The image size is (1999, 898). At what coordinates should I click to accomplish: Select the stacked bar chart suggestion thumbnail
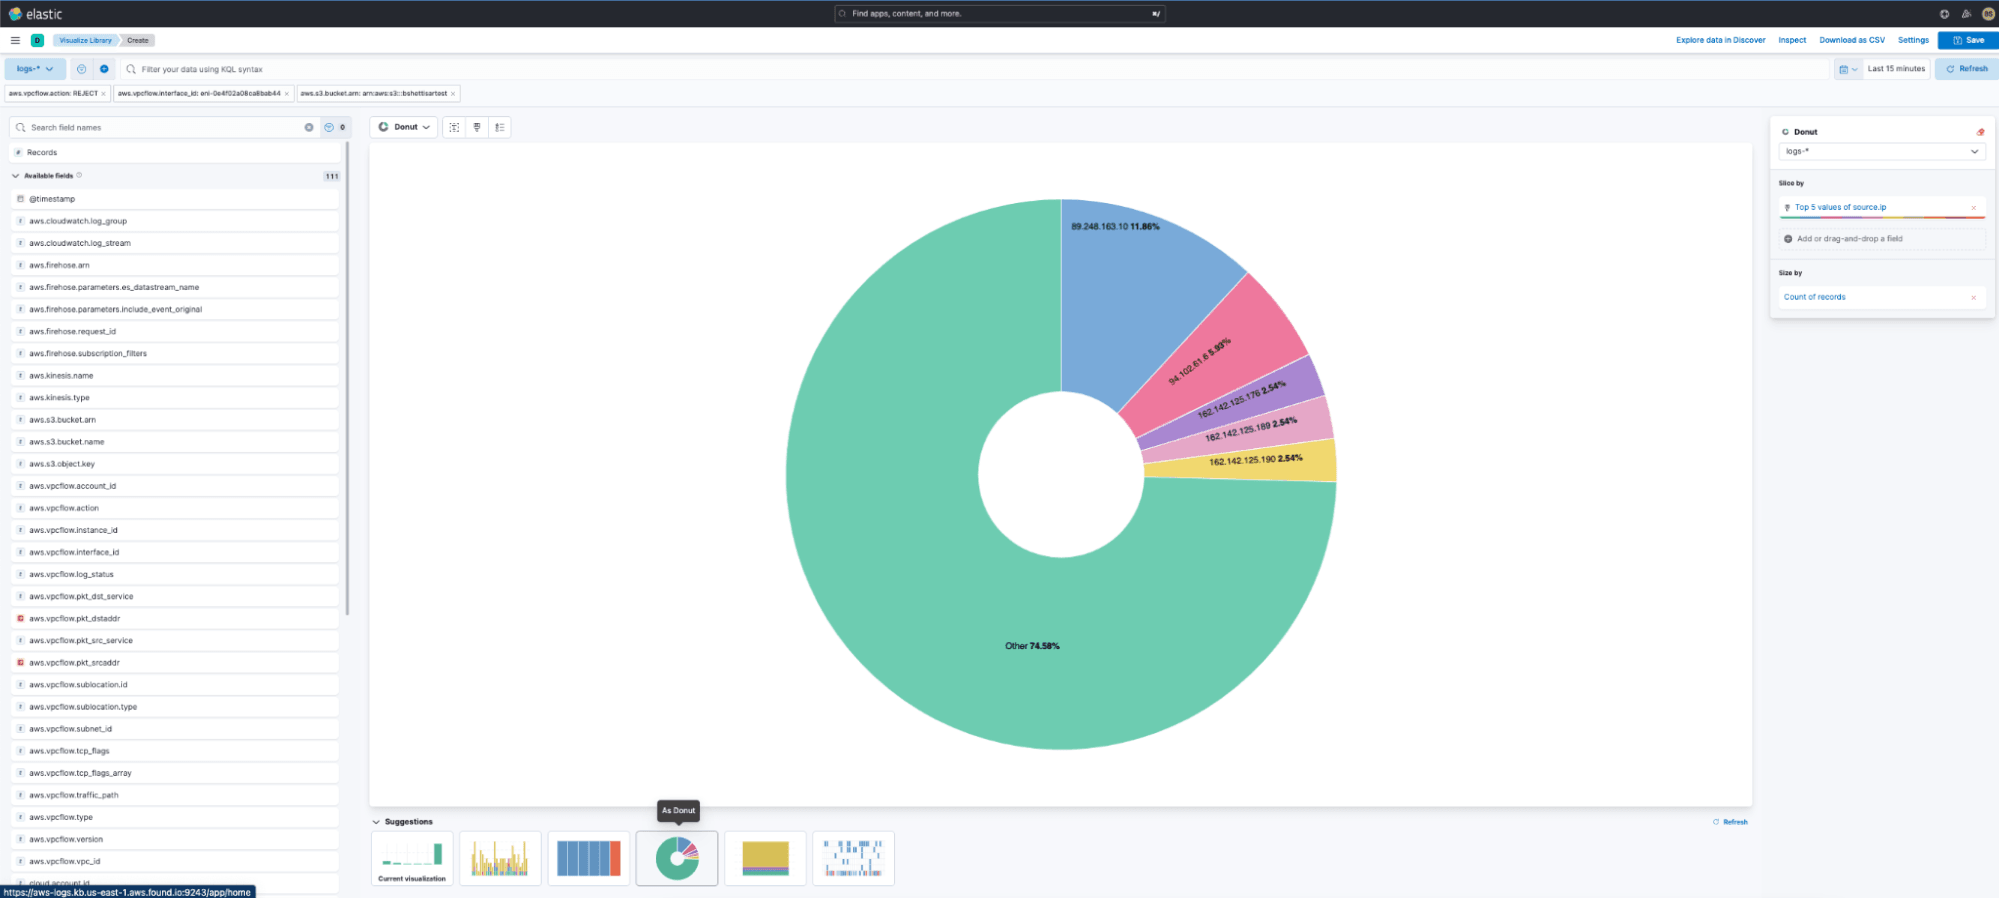pyautogui.click(x=500, y=858)
